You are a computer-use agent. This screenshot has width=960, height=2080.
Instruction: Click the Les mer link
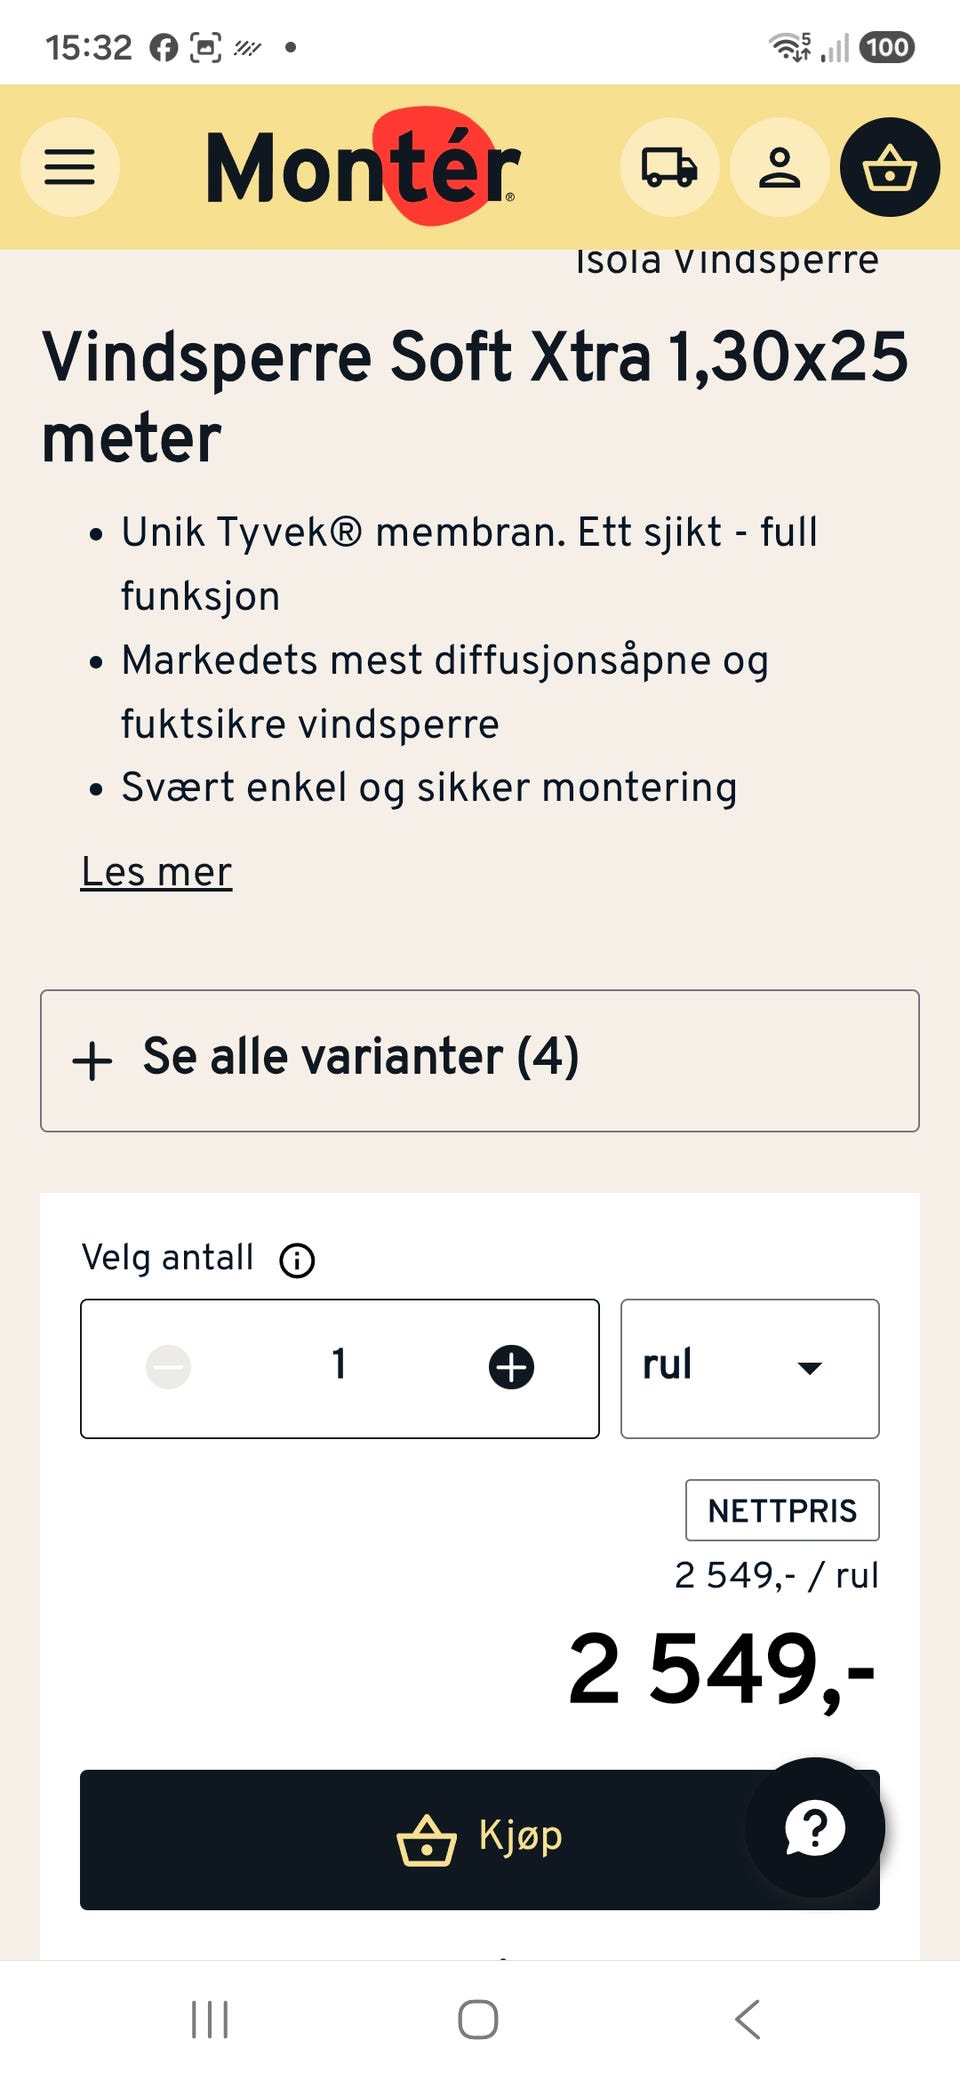click(x=157, y=872)
